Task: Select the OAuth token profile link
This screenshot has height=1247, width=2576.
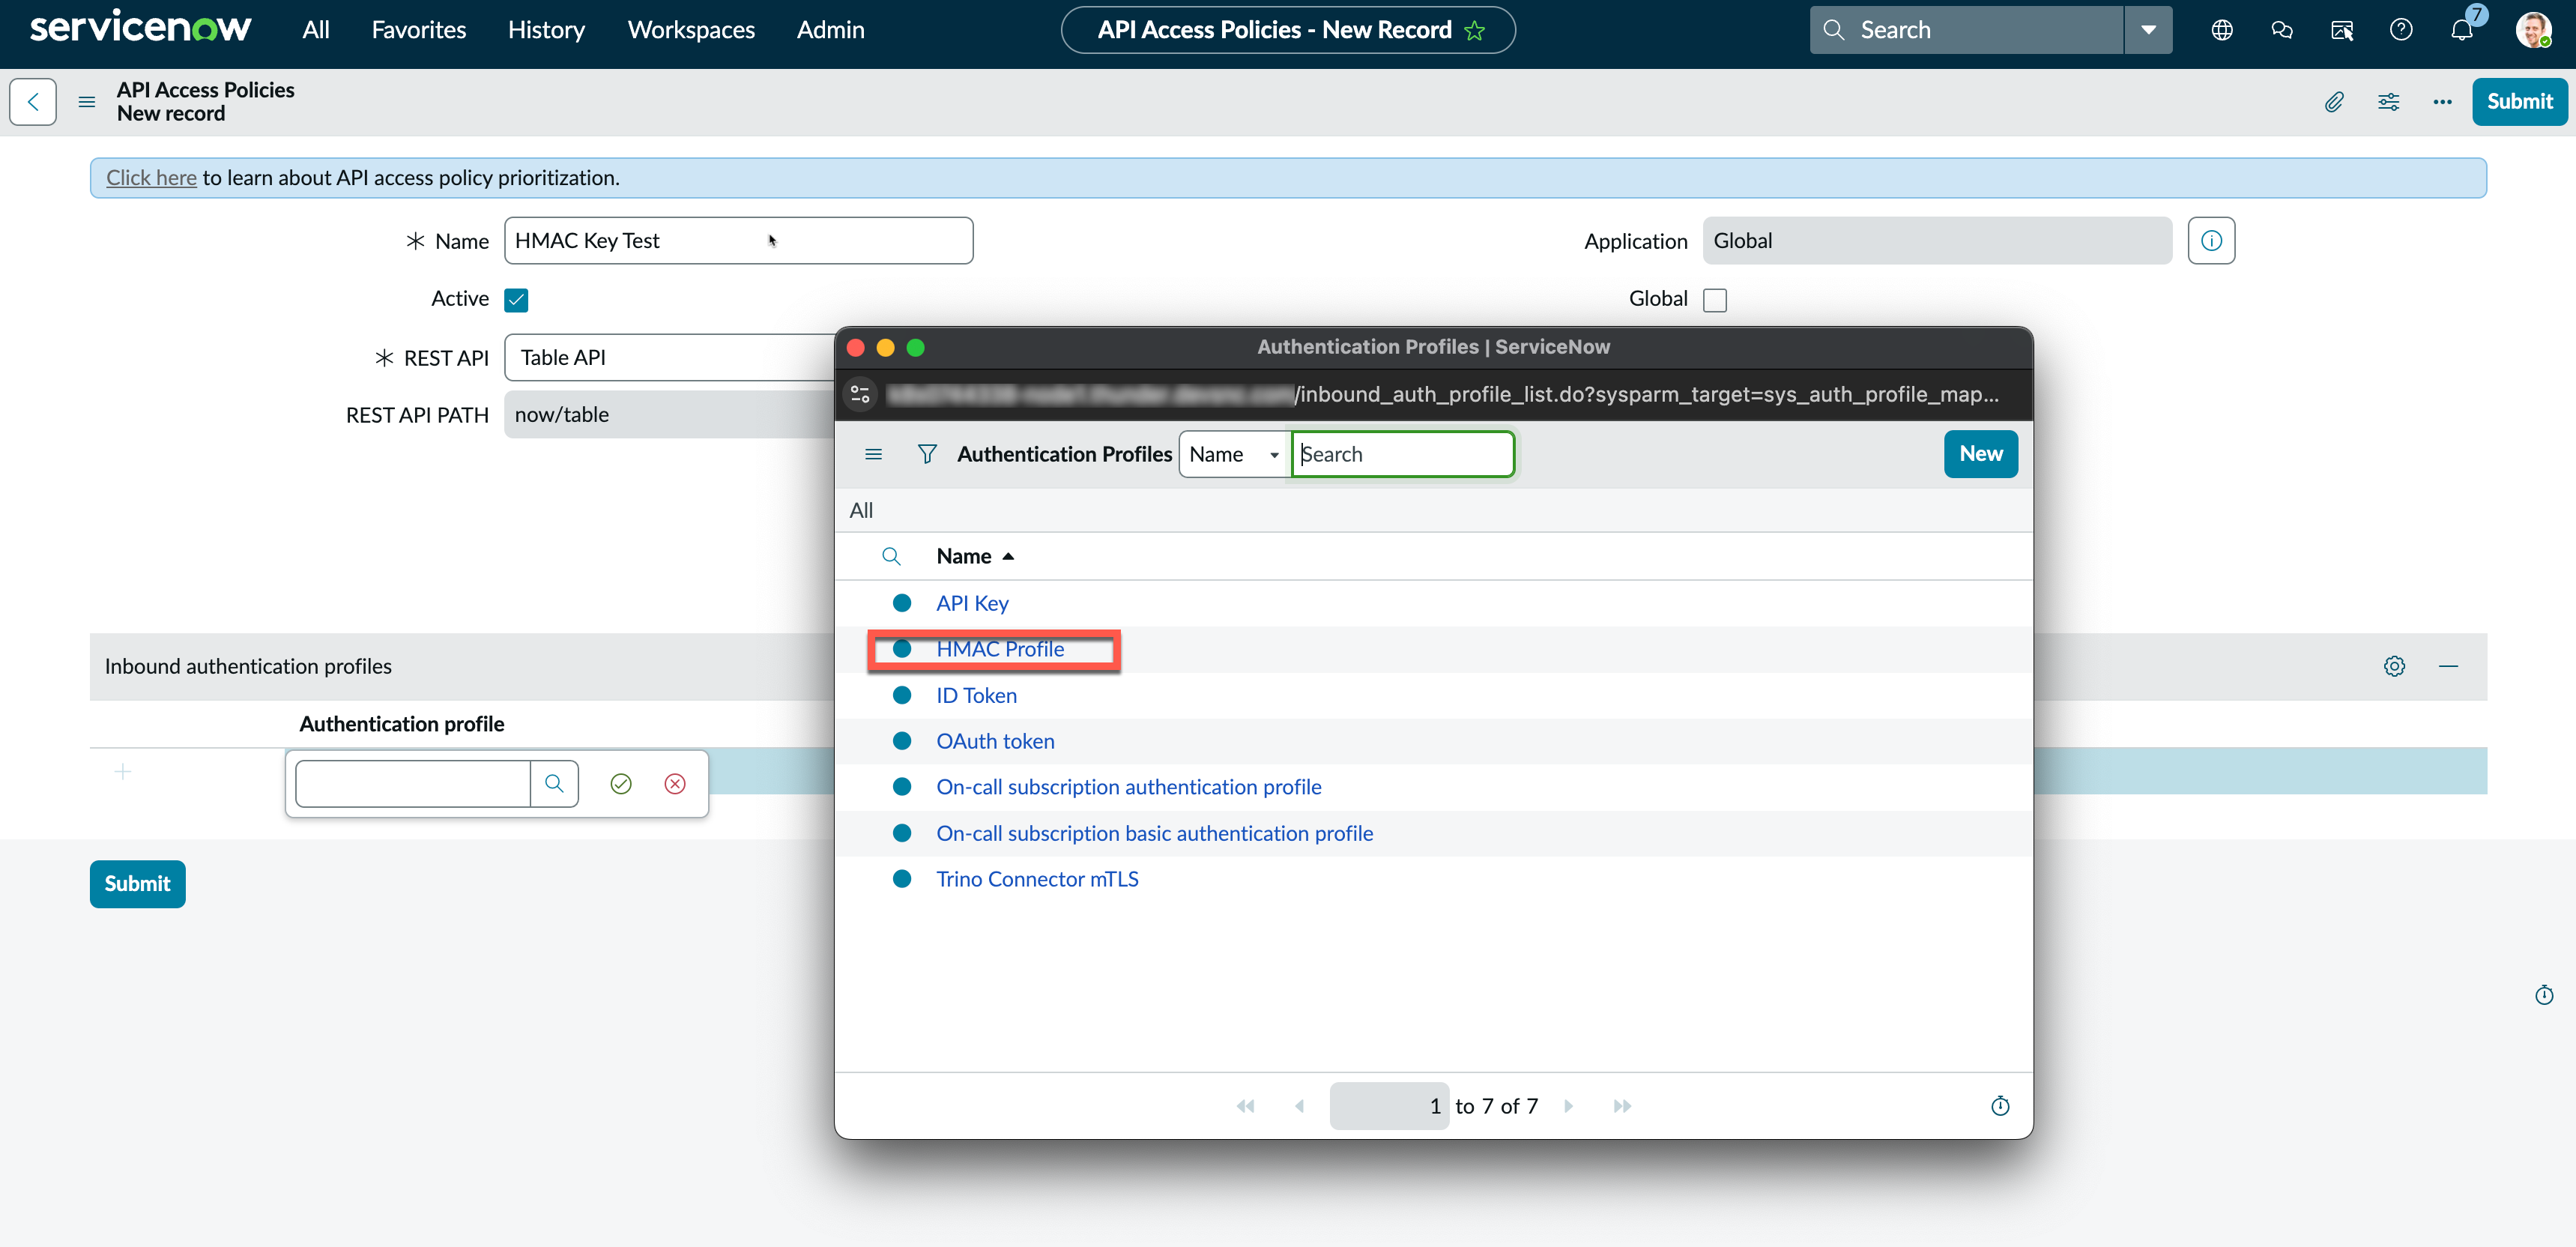Action: coord(995,742)
